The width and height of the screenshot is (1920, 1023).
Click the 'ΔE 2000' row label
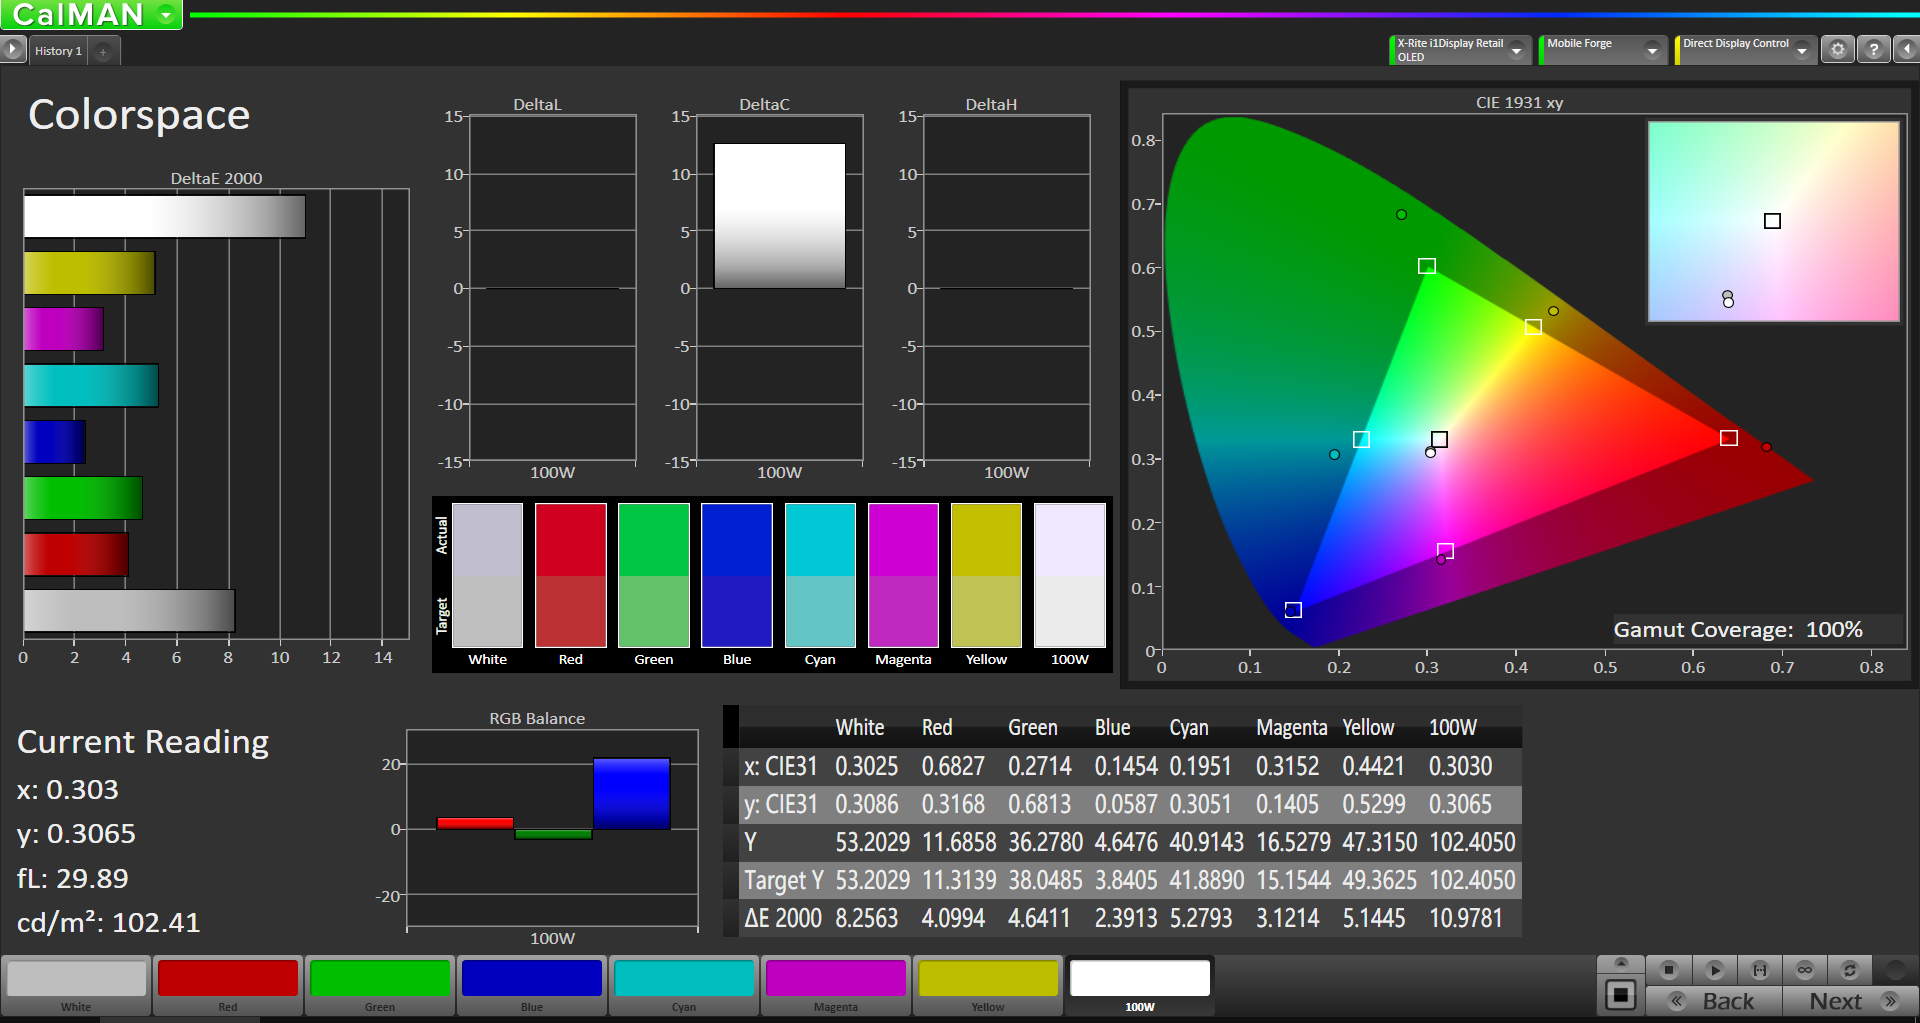(x=783, y=918)
